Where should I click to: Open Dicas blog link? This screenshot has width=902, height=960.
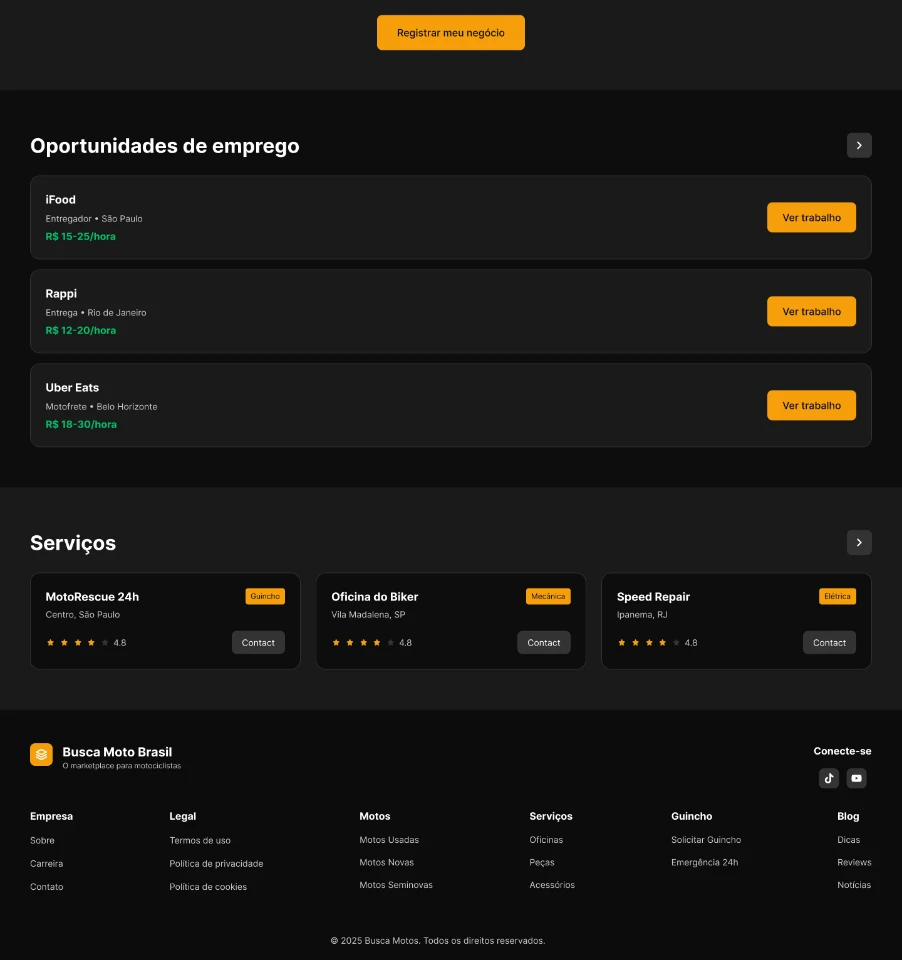tap(848, 840)
